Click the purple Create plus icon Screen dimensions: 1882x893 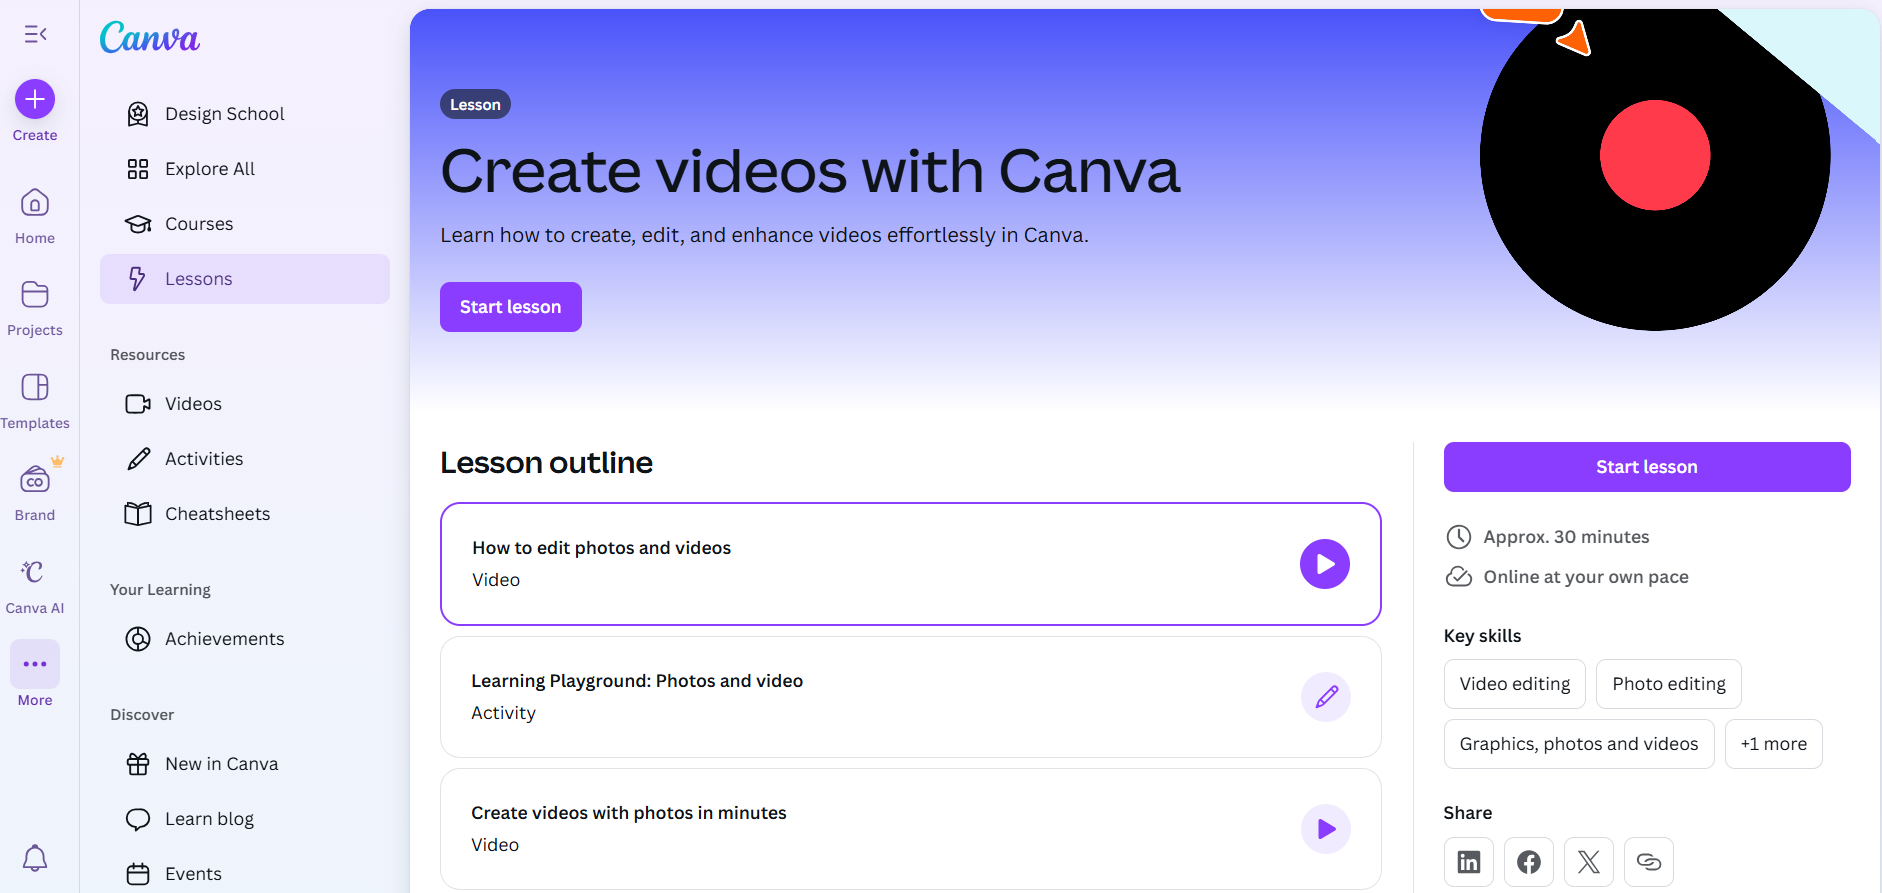(x=35, y=99)
